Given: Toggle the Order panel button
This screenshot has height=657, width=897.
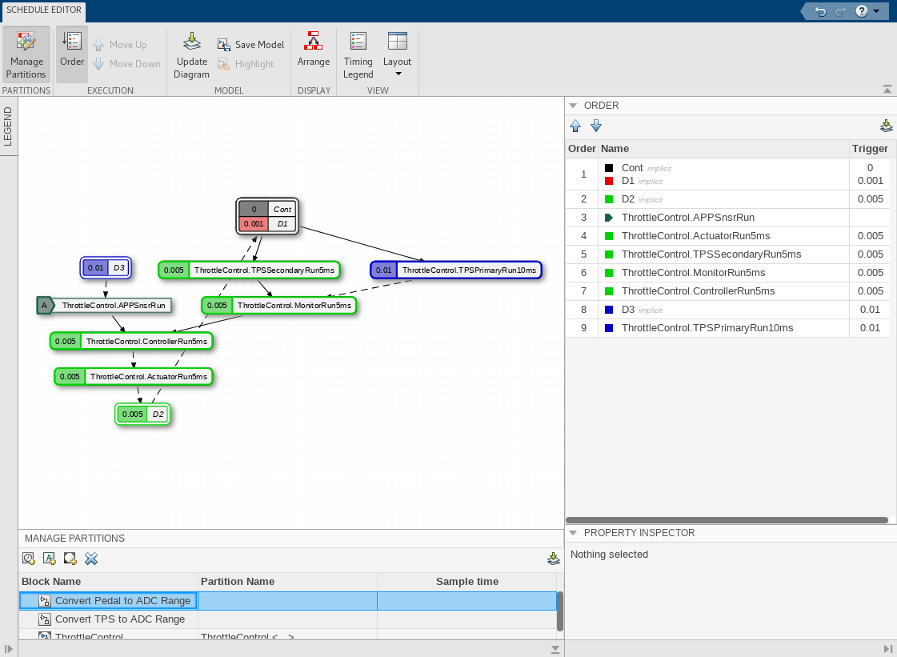Looking at the screenshot, I should coord(72,54).
